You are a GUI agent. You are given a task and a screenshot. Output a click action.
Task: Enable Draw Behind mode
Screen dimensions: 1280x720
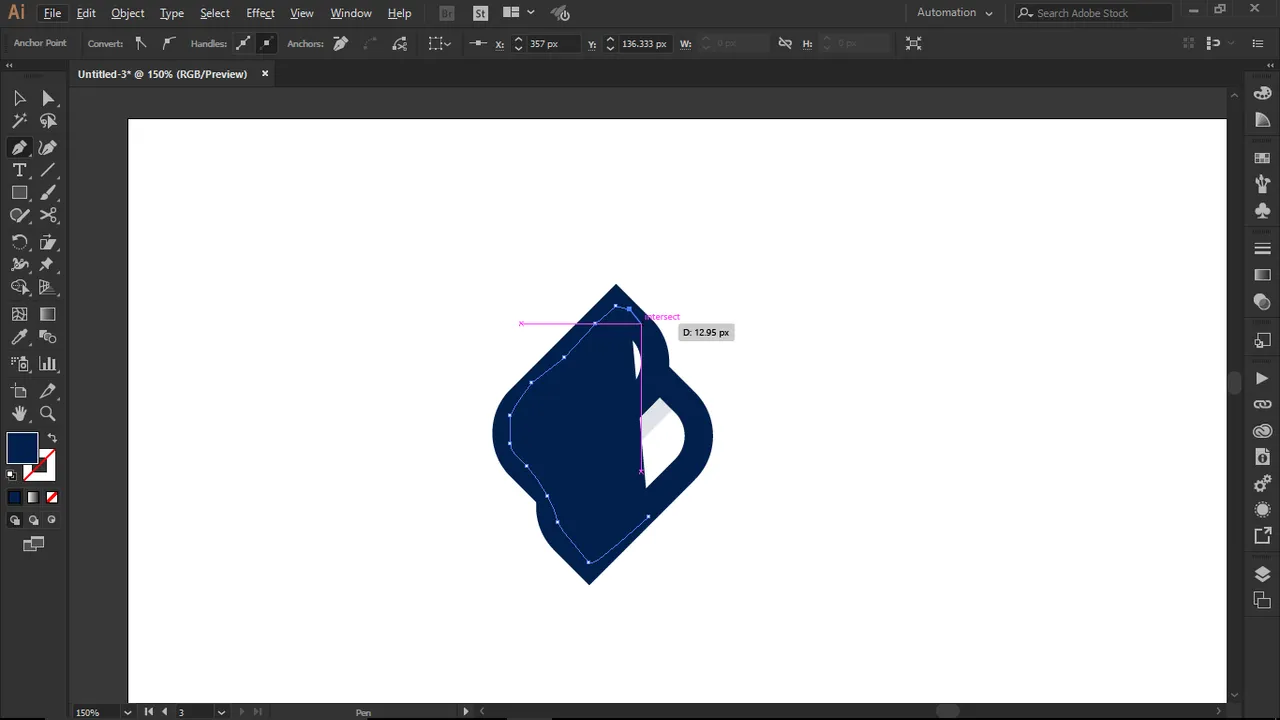[x=33, y=520]
